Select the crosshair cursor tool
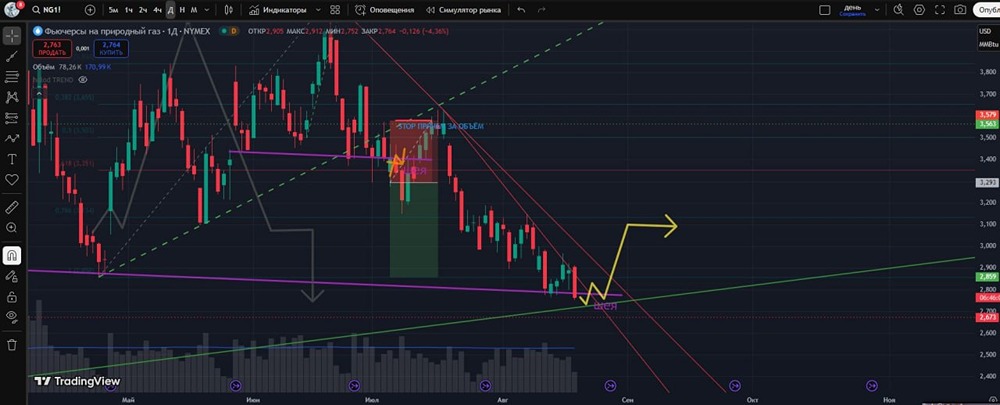Screen dimensions: 1000x405 click(11, 35)
